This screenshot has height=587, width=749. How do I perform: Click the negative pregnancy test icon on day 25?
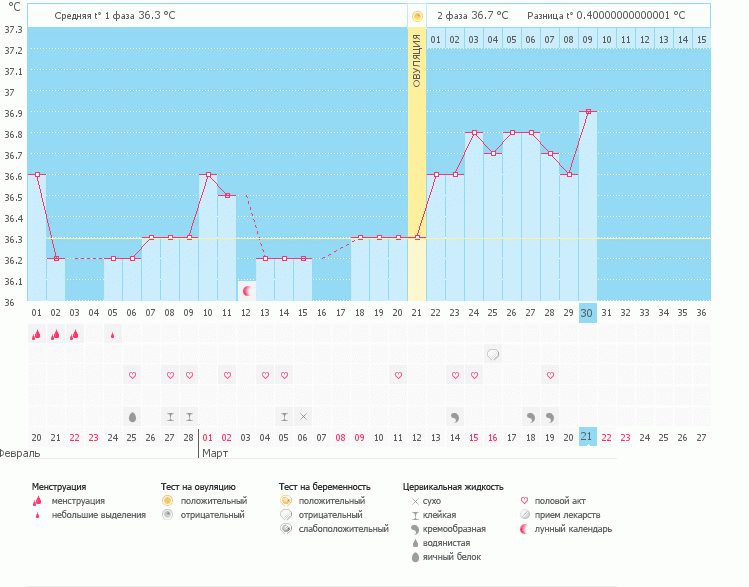[493, 354]
